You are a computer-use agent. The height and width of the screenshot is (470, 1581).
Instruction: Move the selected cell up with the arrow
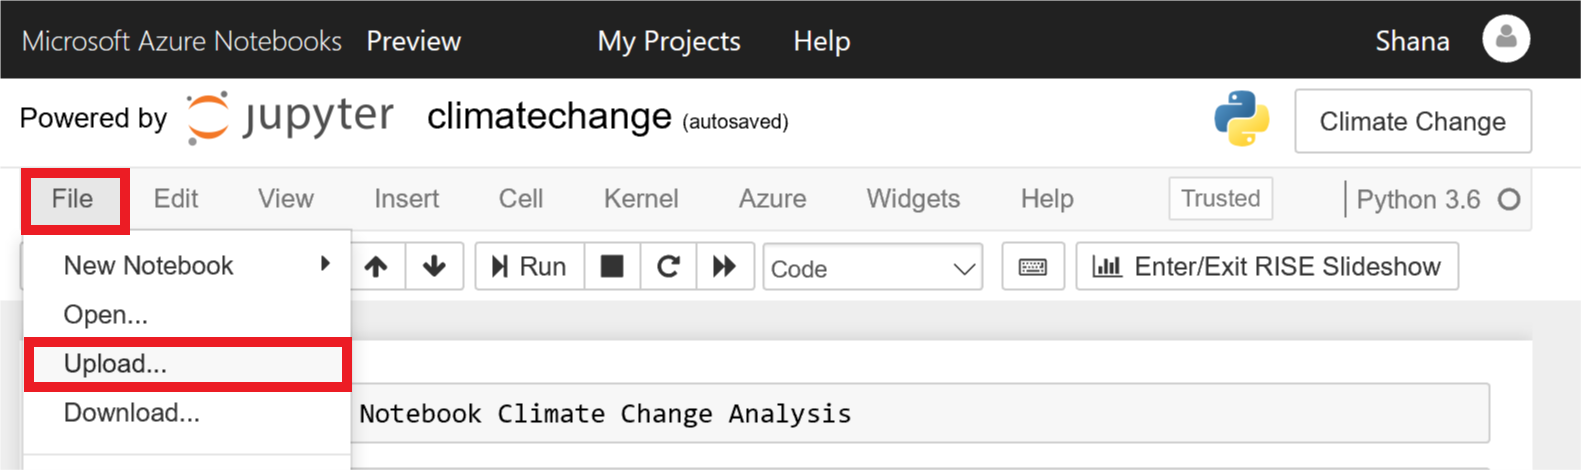coord(377,267)
